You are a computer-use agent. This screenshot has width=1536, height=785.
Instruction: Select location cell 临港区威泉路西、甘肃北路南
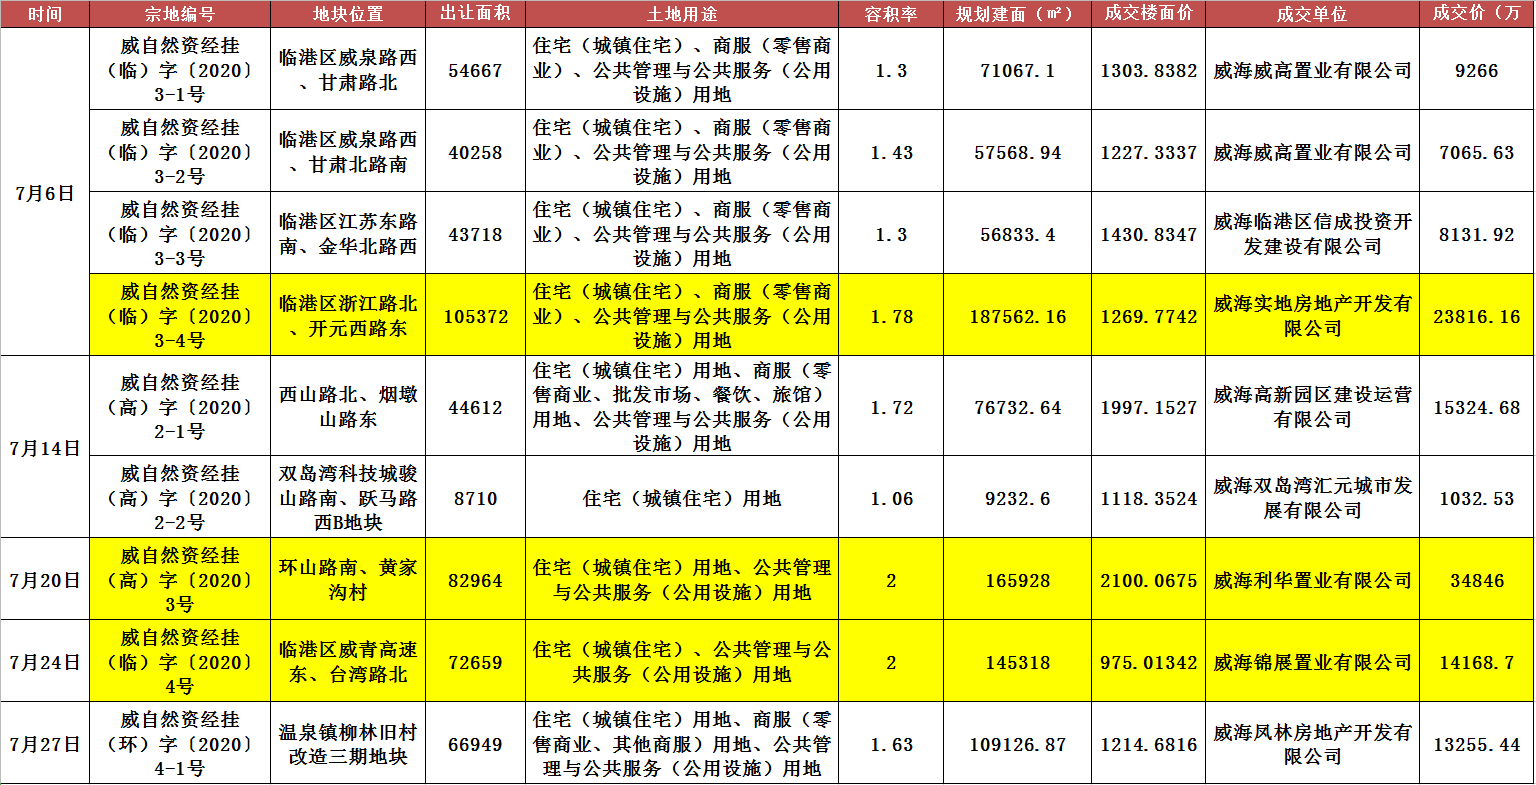348,152
